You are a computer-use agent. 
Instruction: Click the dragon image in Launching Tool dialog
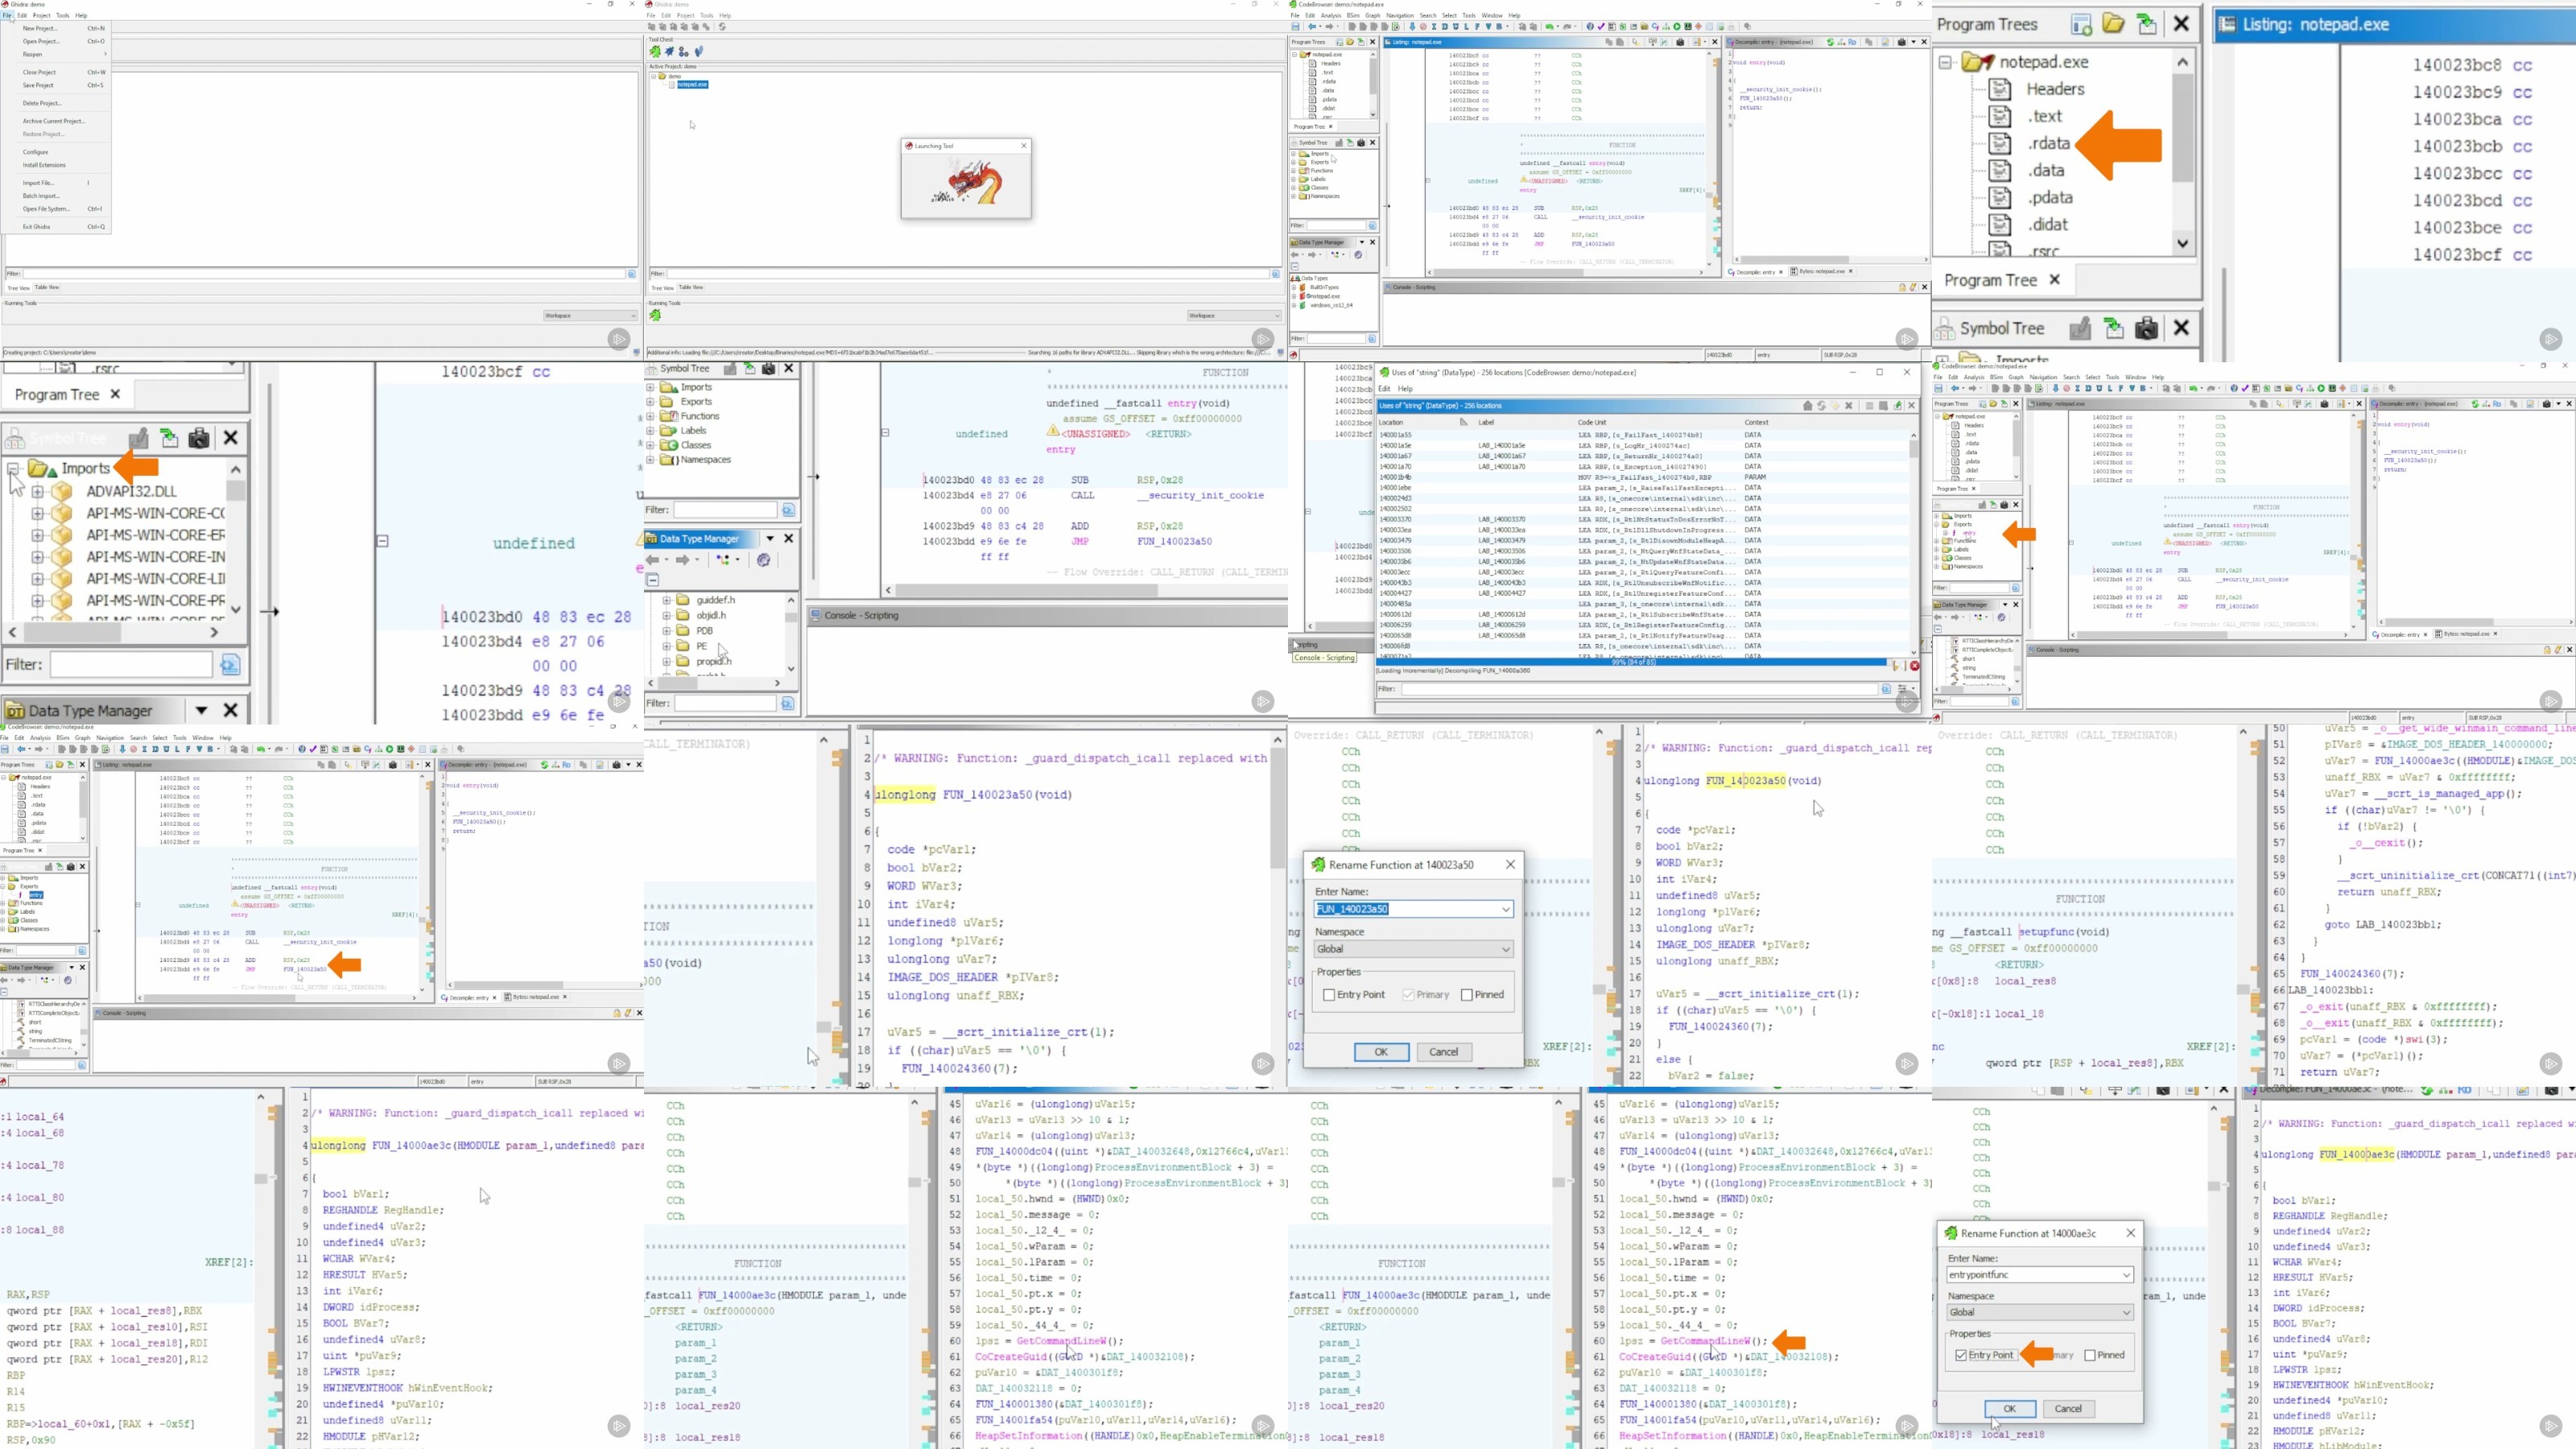(966, 185)
